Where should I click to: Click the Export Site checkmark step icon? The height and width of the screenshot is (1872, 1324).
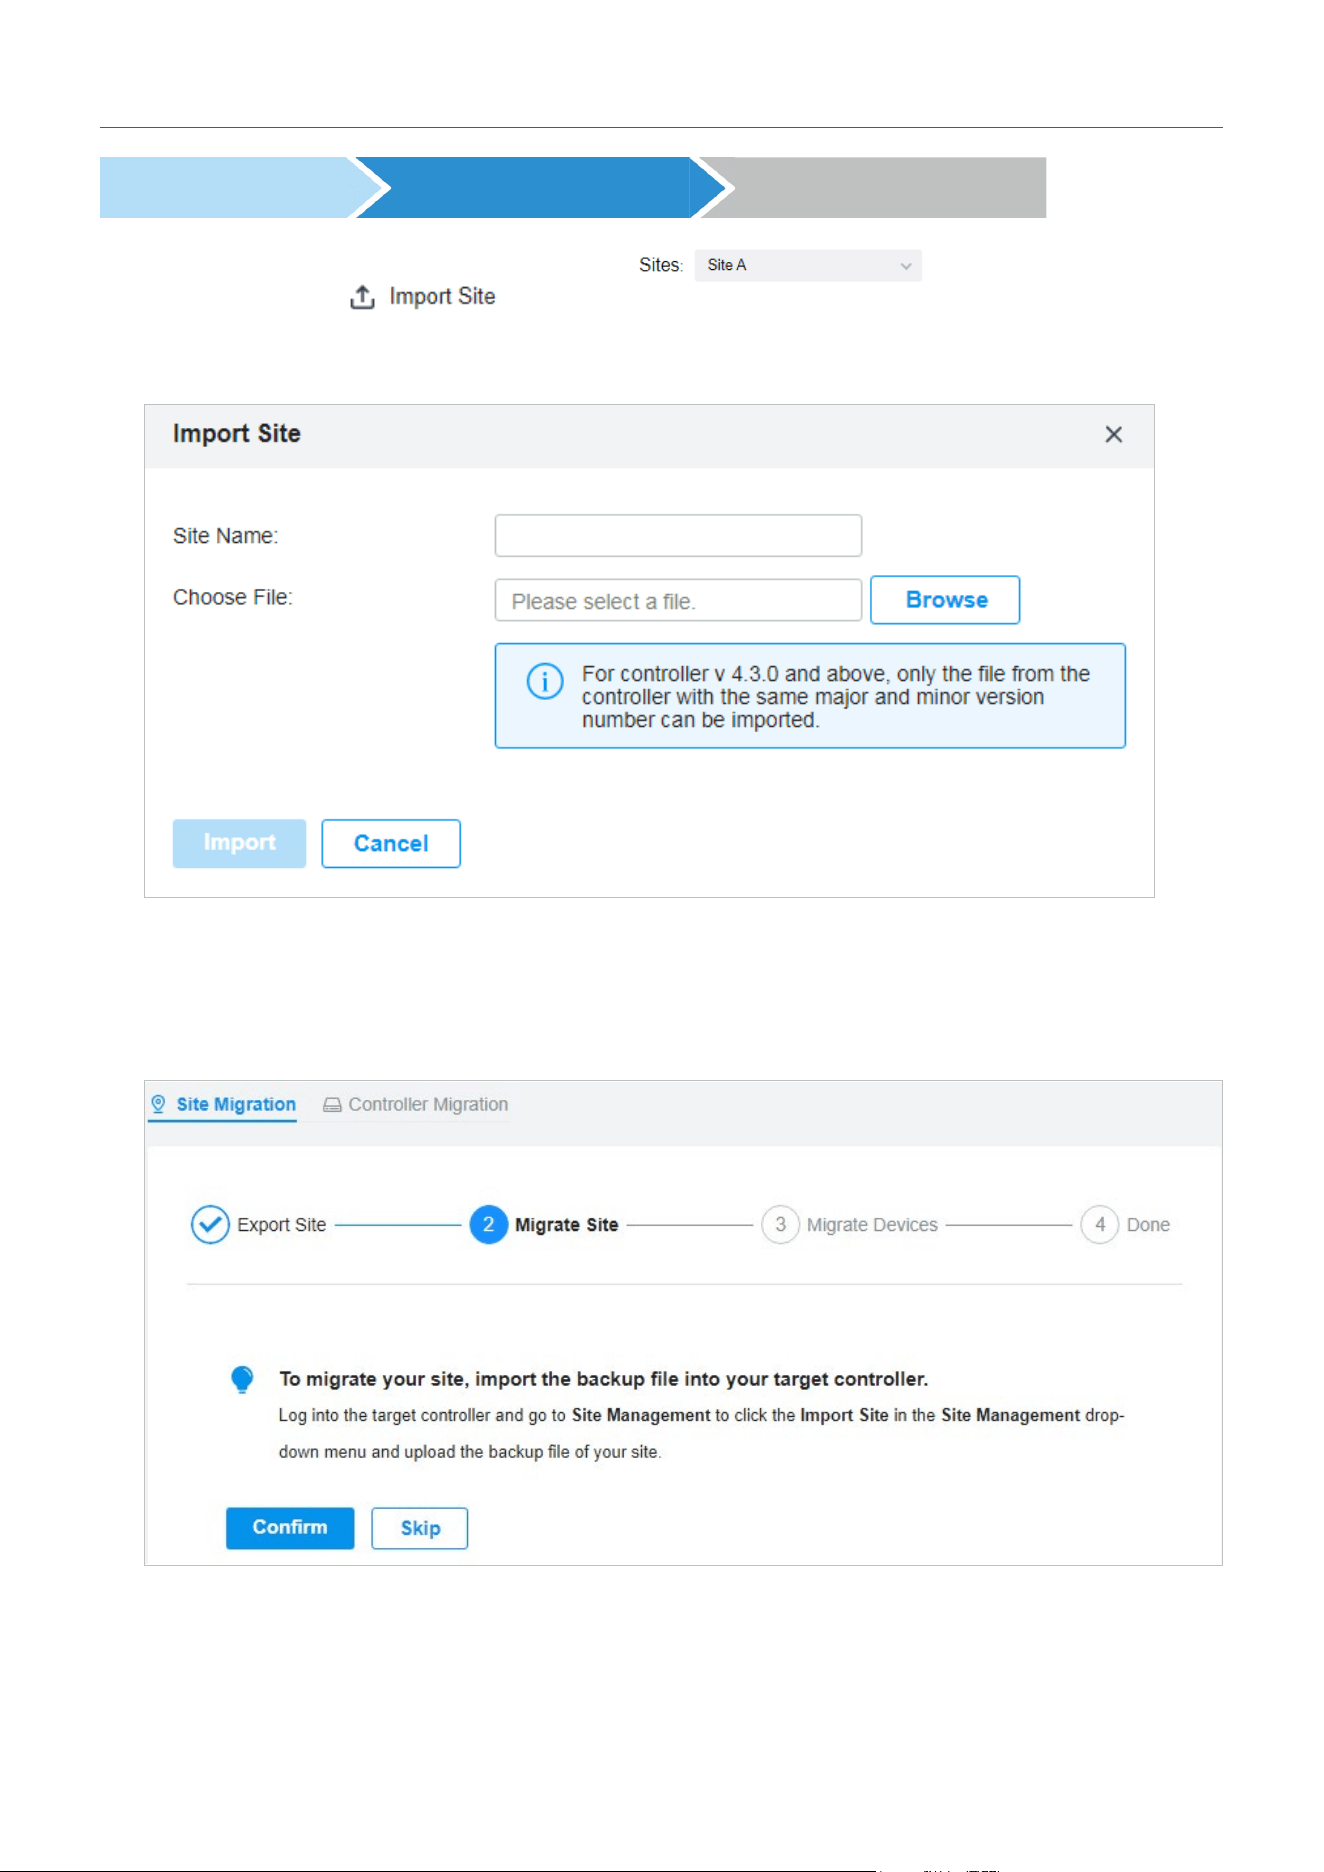(x=210, y=1224)
